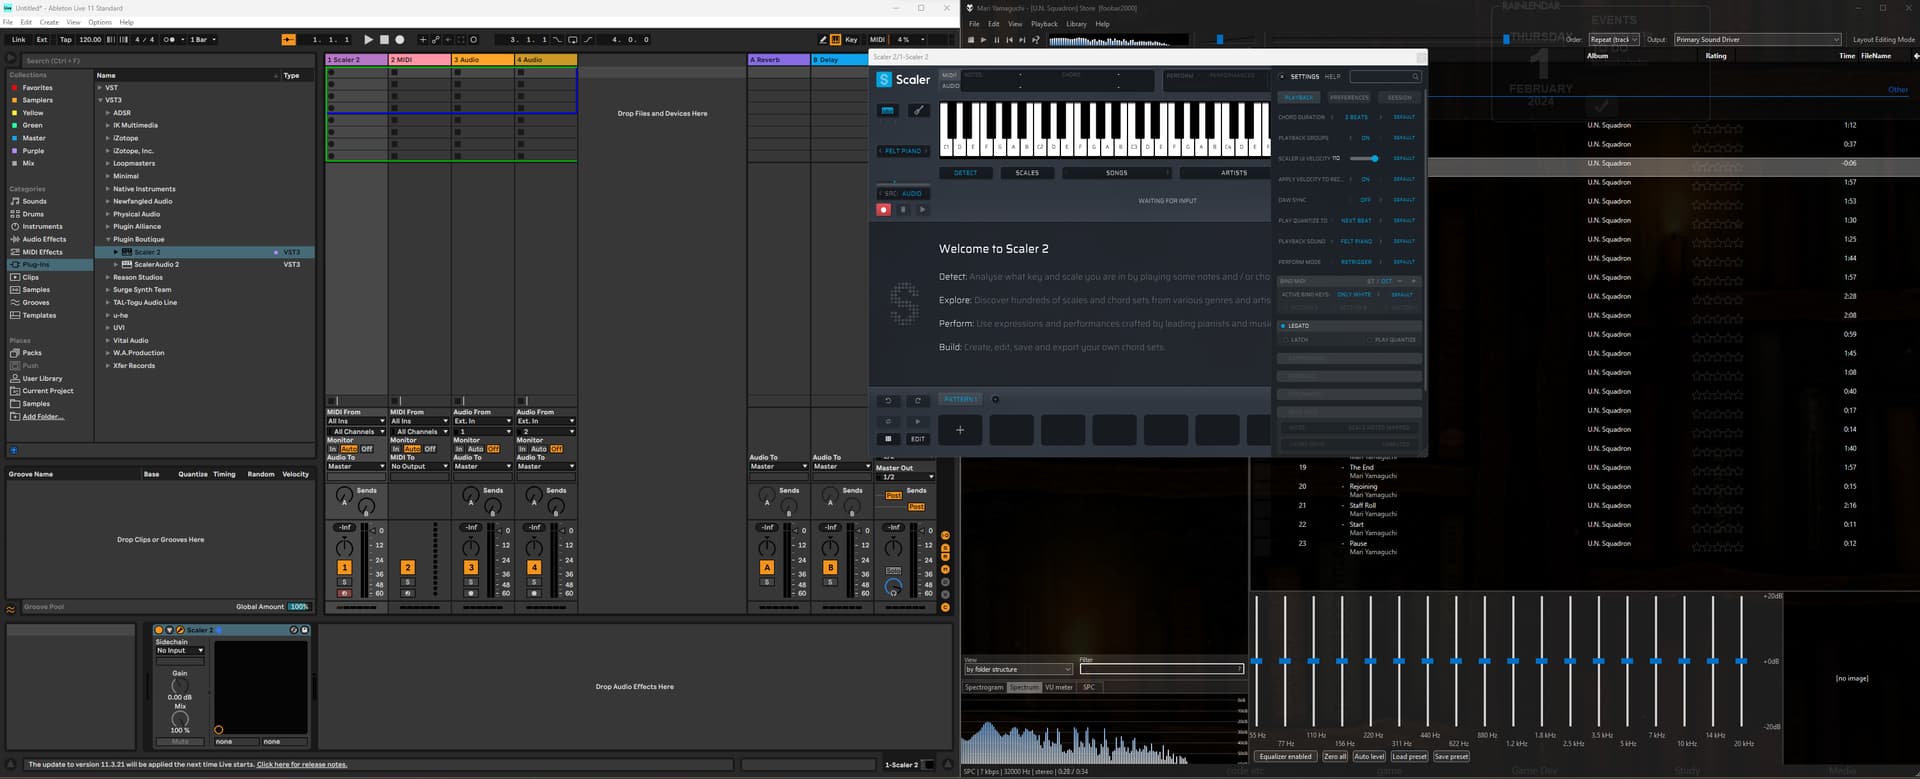Open Ableton's File menu

pos(8,22)
